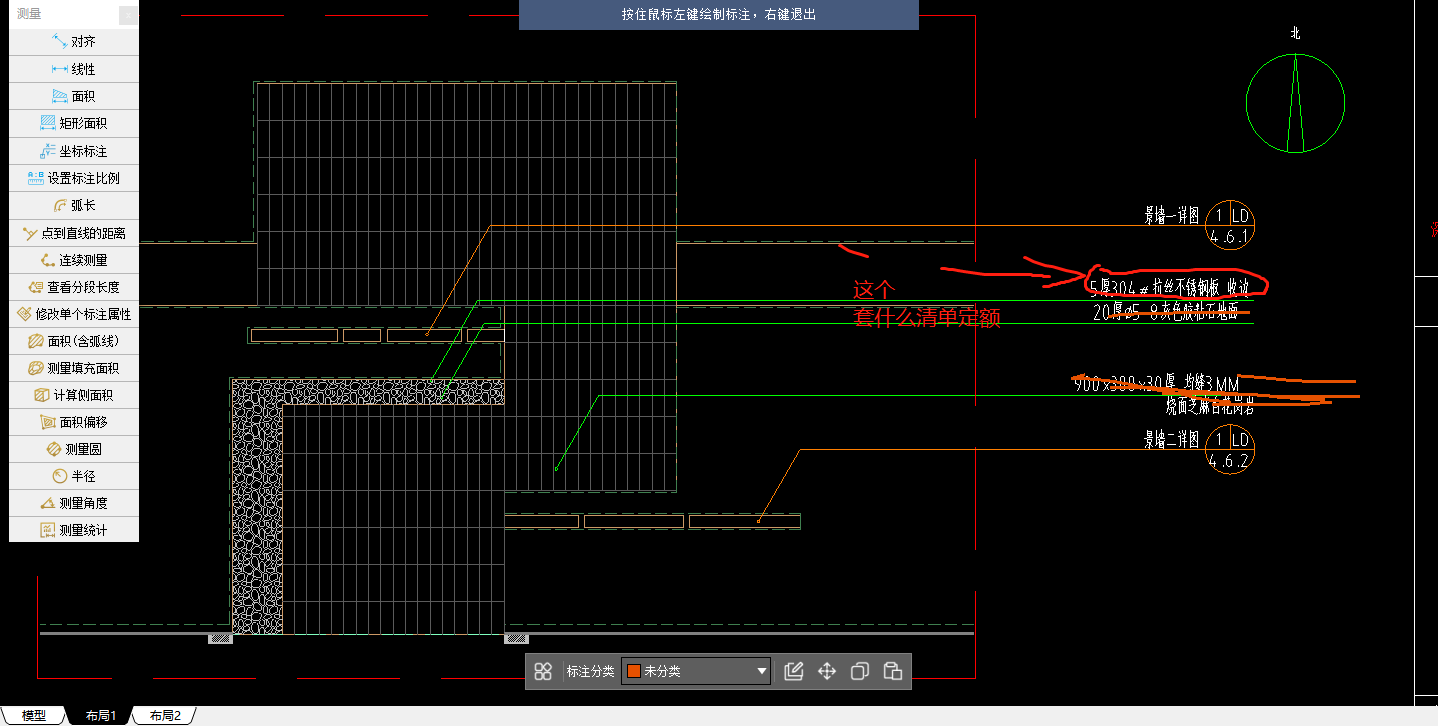Select the 对齐 measurement tool
1438x726 pixels.
tap(74, 42)
